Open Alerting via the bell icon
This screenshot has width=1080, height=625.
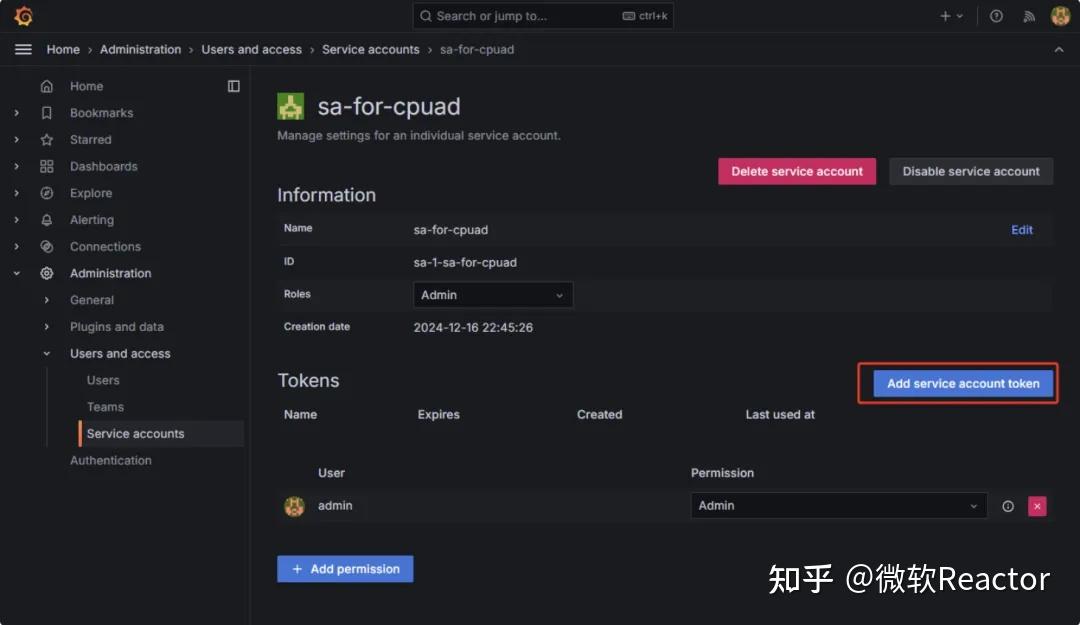pyautogui.click(x=46, y=219)
